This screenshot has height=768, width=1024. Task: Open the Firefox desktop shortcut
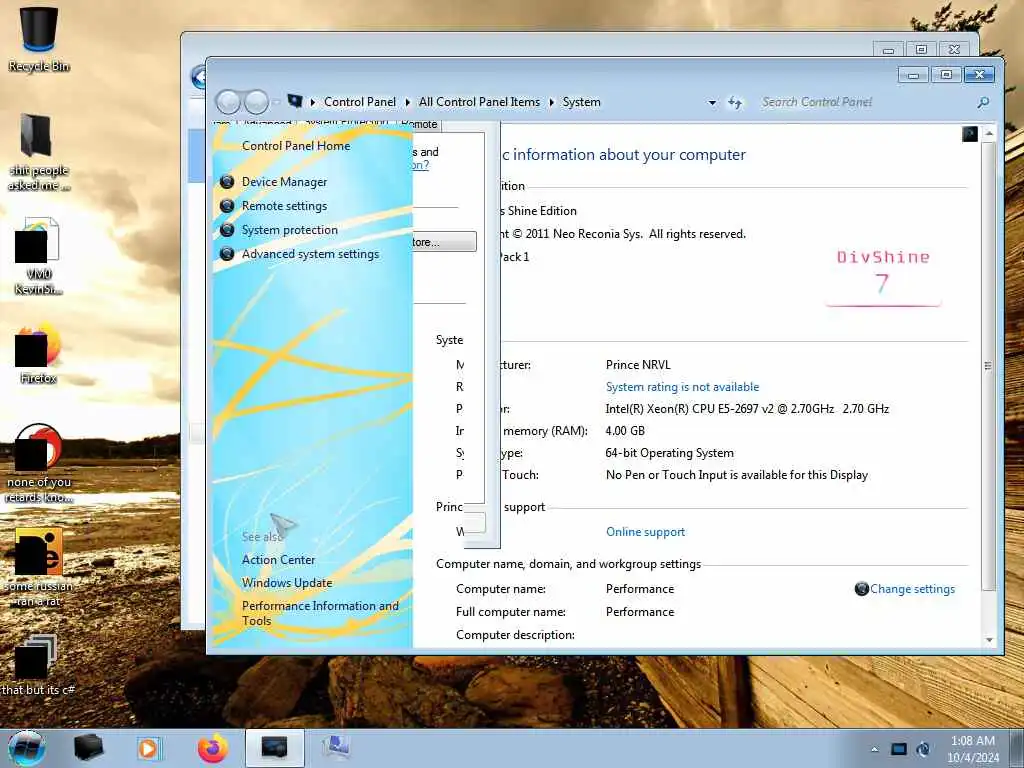click(x=39, y=355)
